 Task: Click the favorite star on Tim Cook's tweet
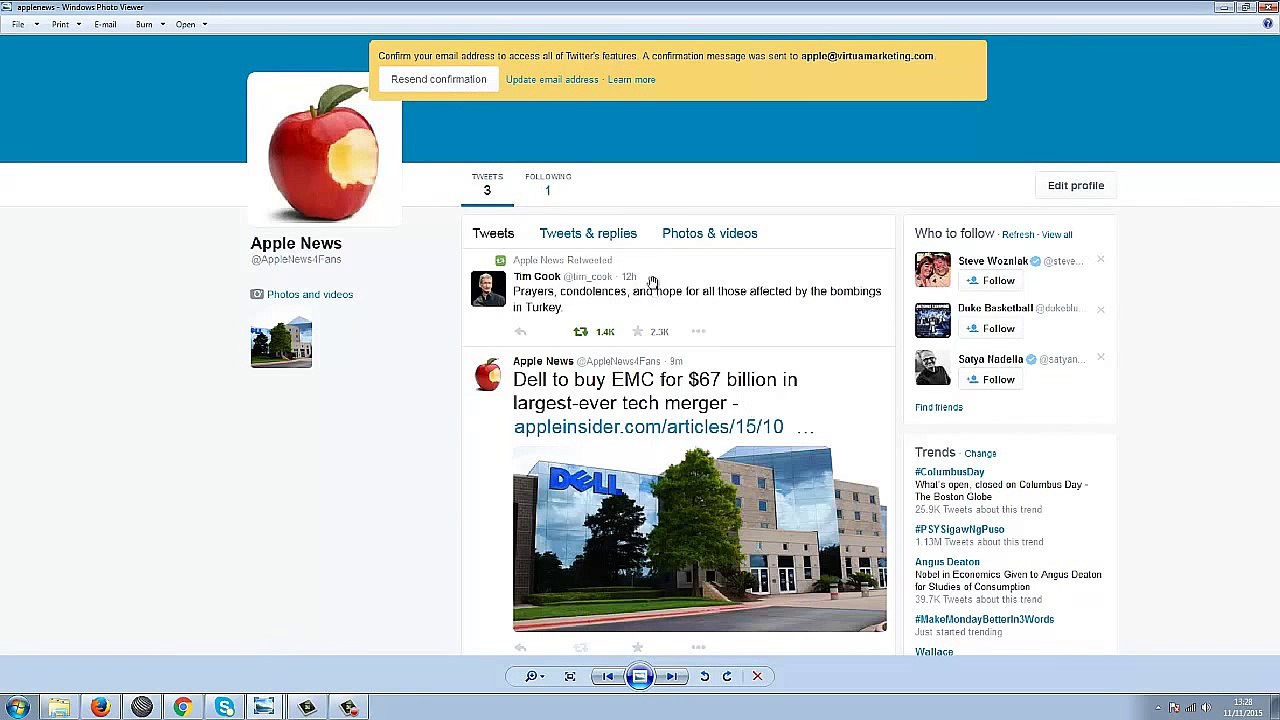click(x=637, y=332)
